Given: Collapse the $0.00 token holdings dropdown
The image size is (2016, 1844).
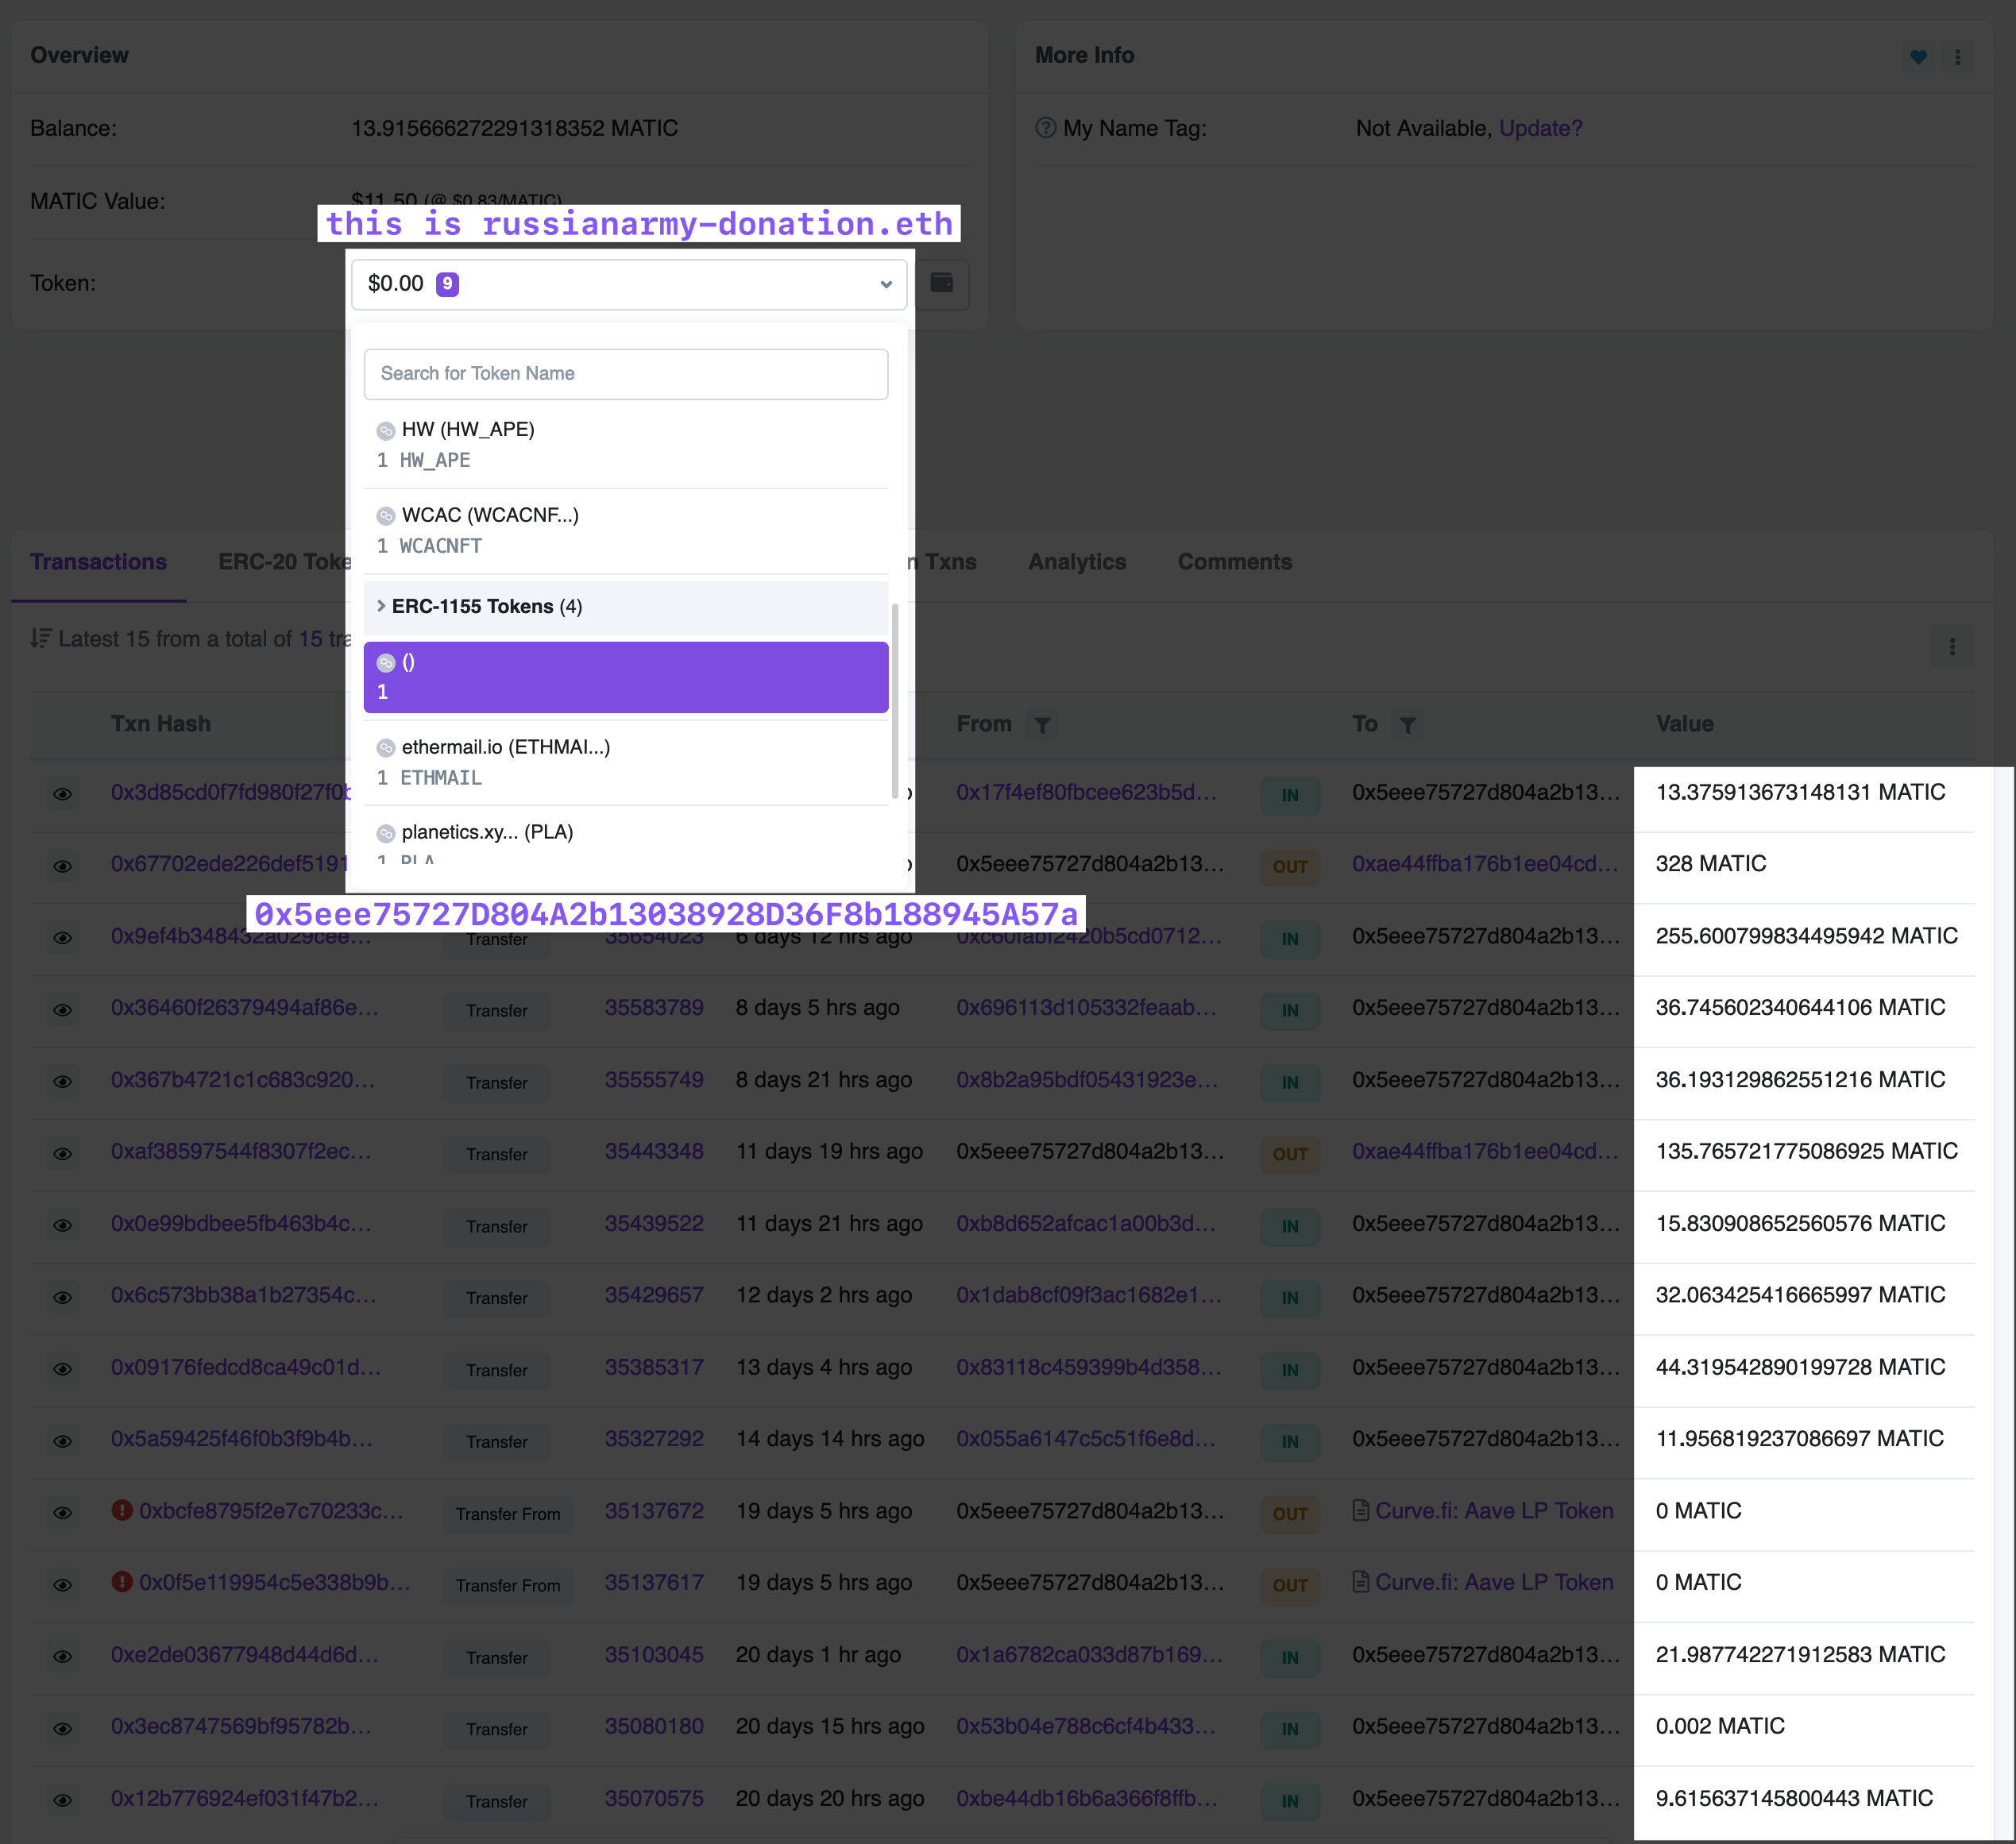Looking at the screenshot, I should click(629, 284).
